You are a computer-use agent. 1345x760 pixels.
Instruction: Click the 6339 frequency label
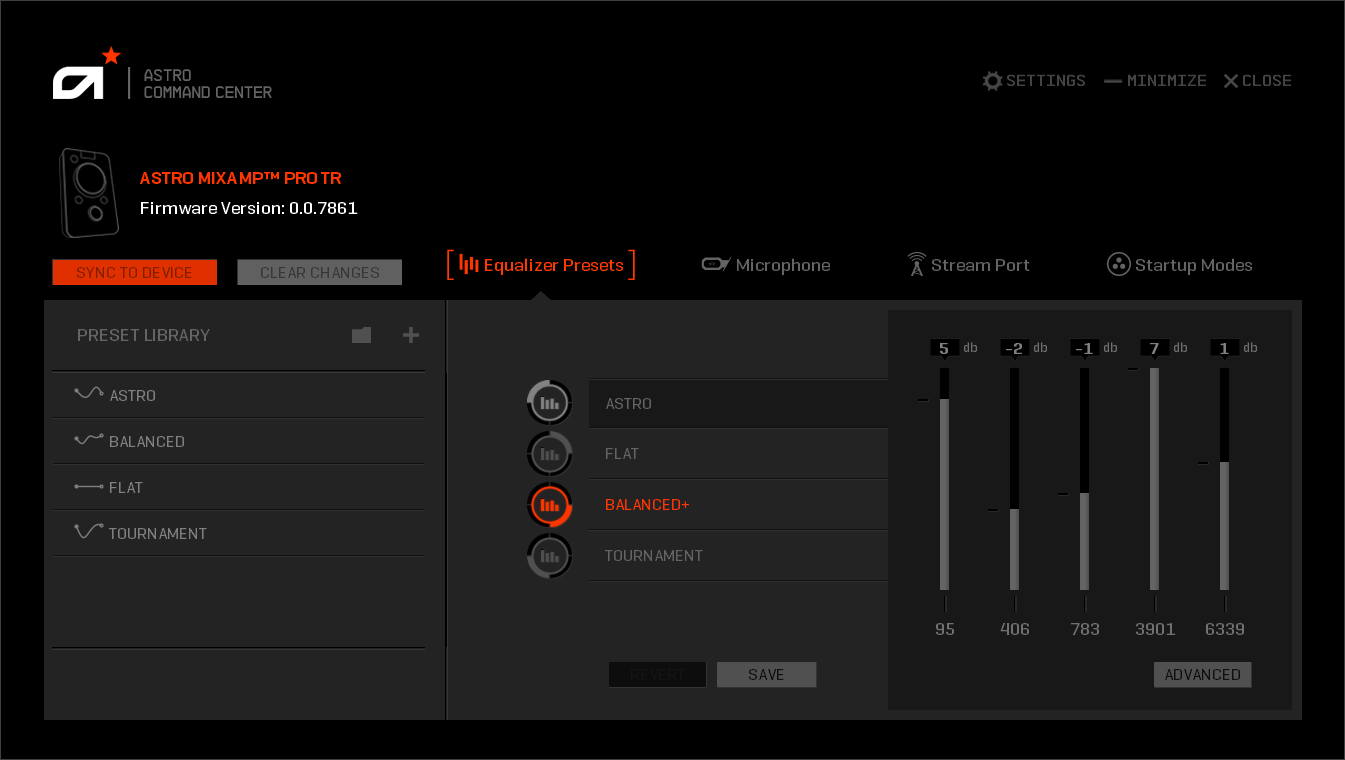coord(1225,629)
